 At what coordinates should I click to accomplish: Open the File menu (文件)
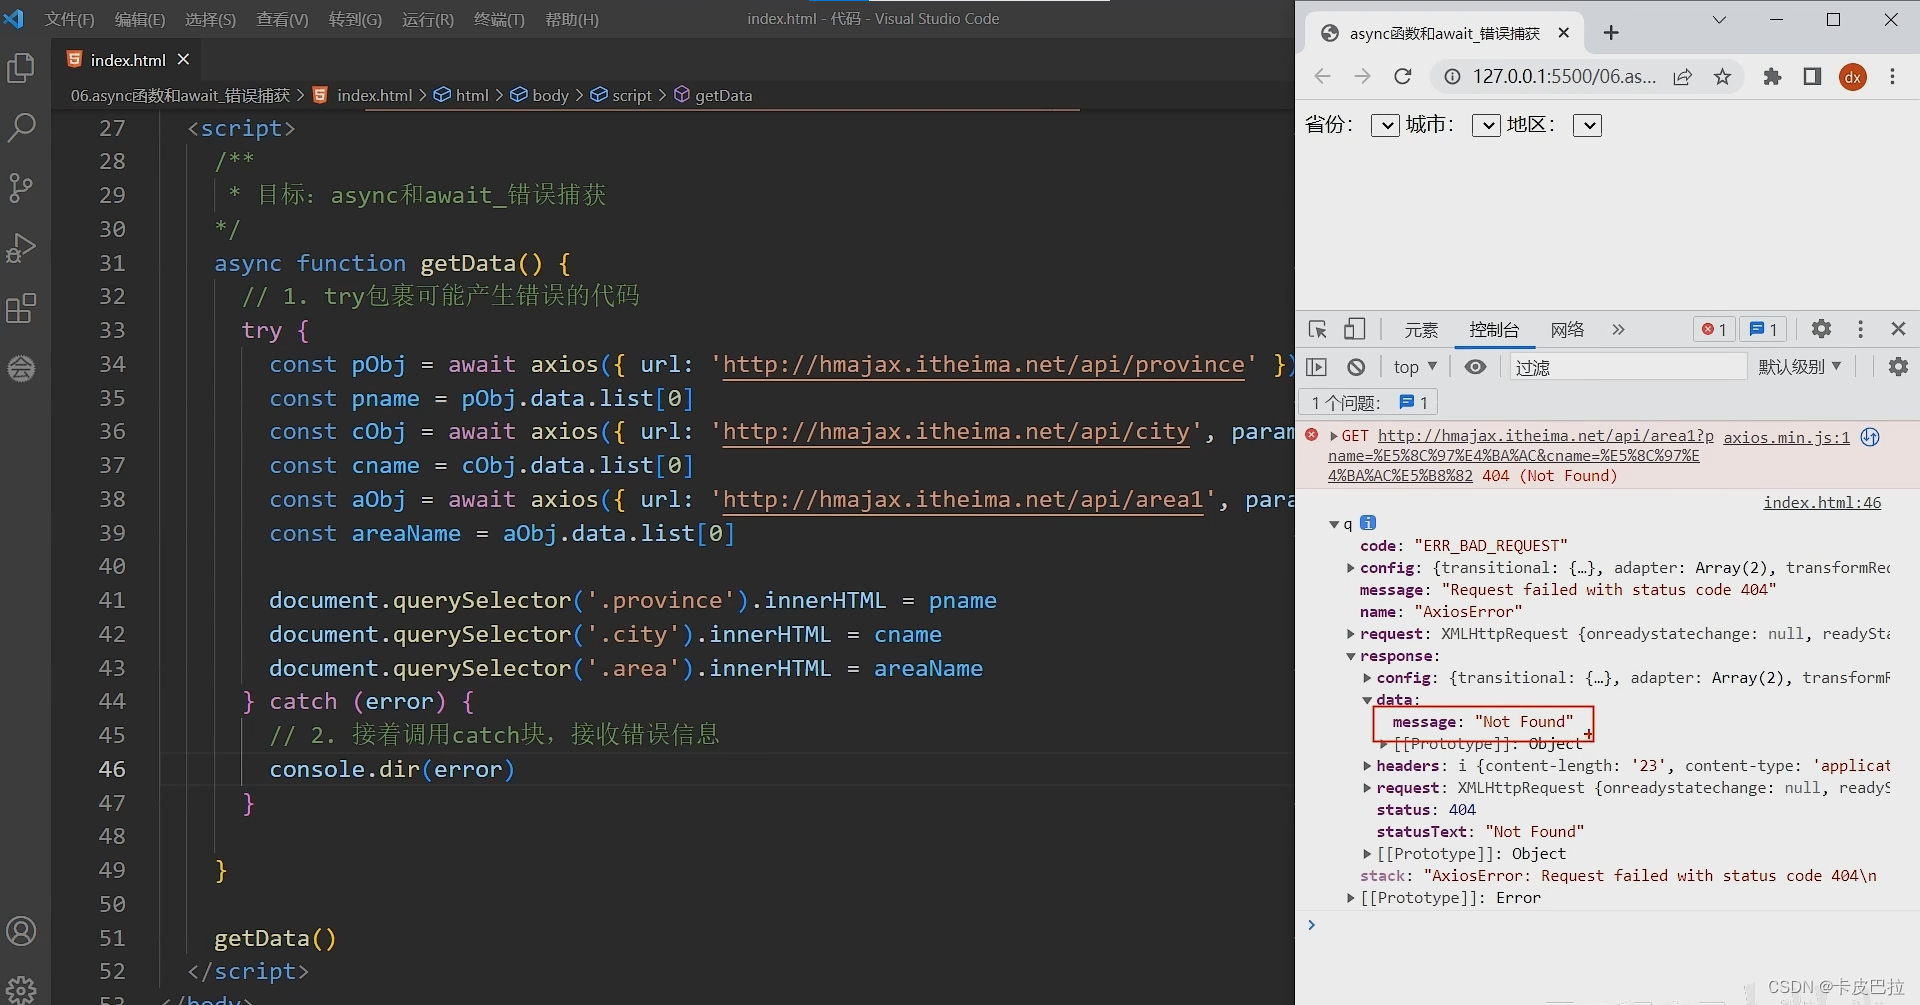(69, 19)
